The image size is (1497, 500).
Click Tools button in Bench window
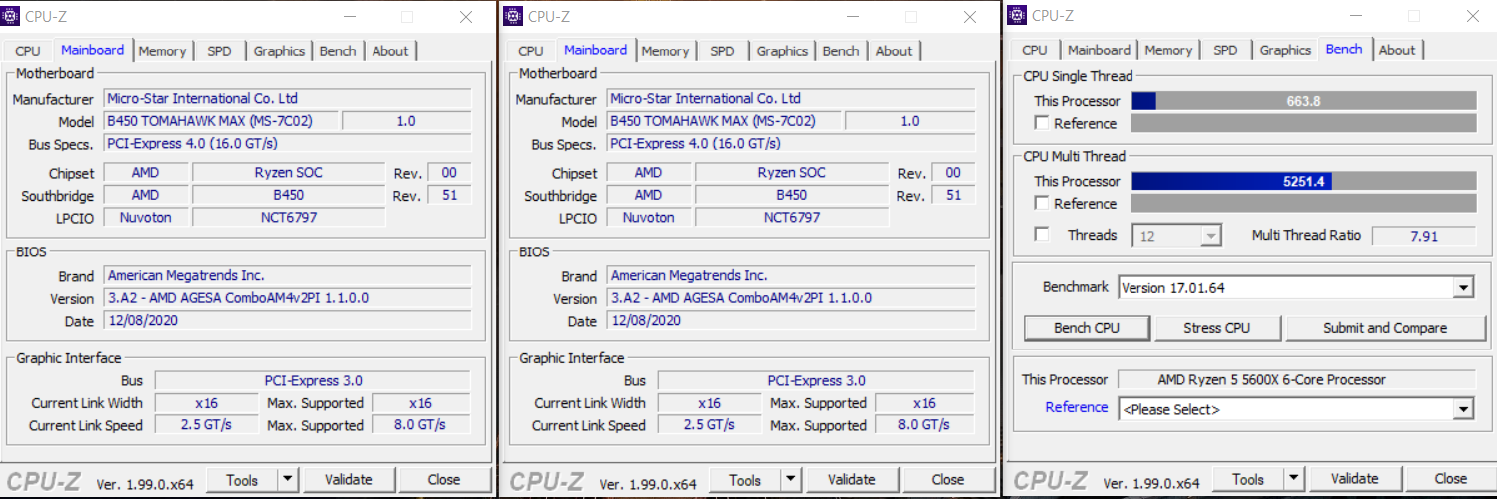(1248, 480)
